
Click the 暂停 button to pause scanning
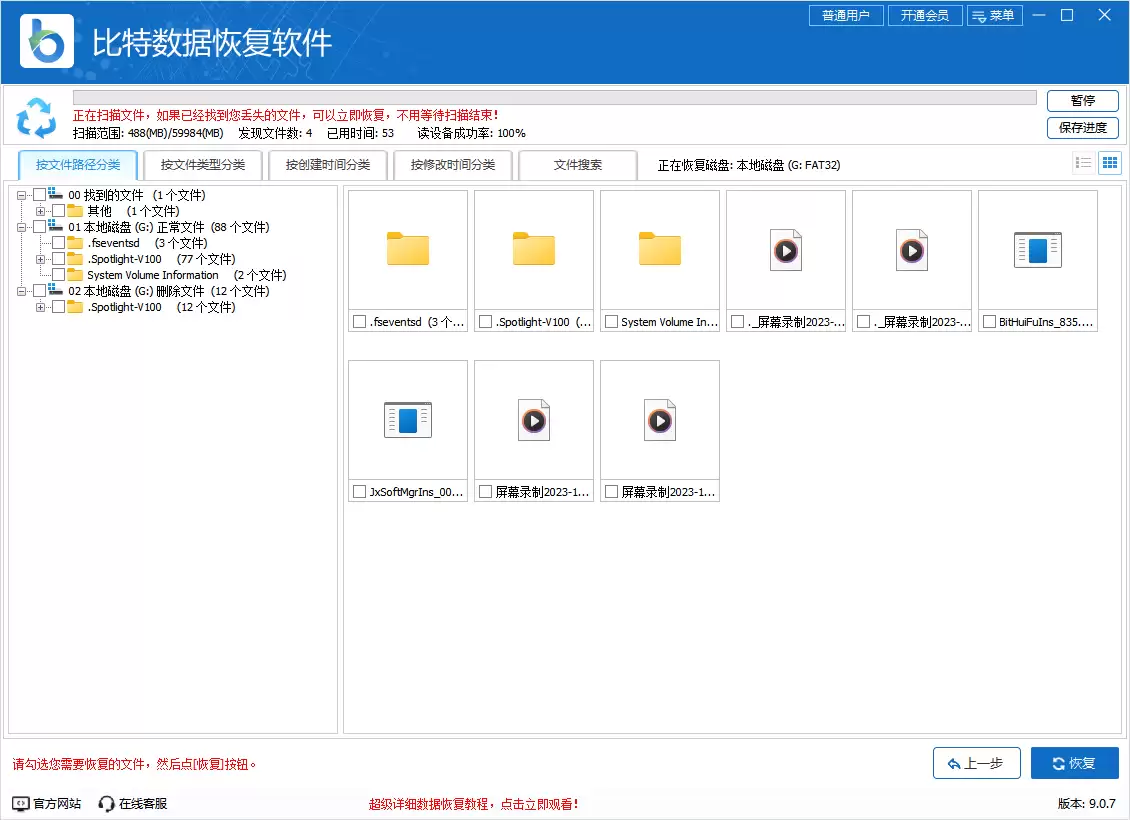point(1082,101)
